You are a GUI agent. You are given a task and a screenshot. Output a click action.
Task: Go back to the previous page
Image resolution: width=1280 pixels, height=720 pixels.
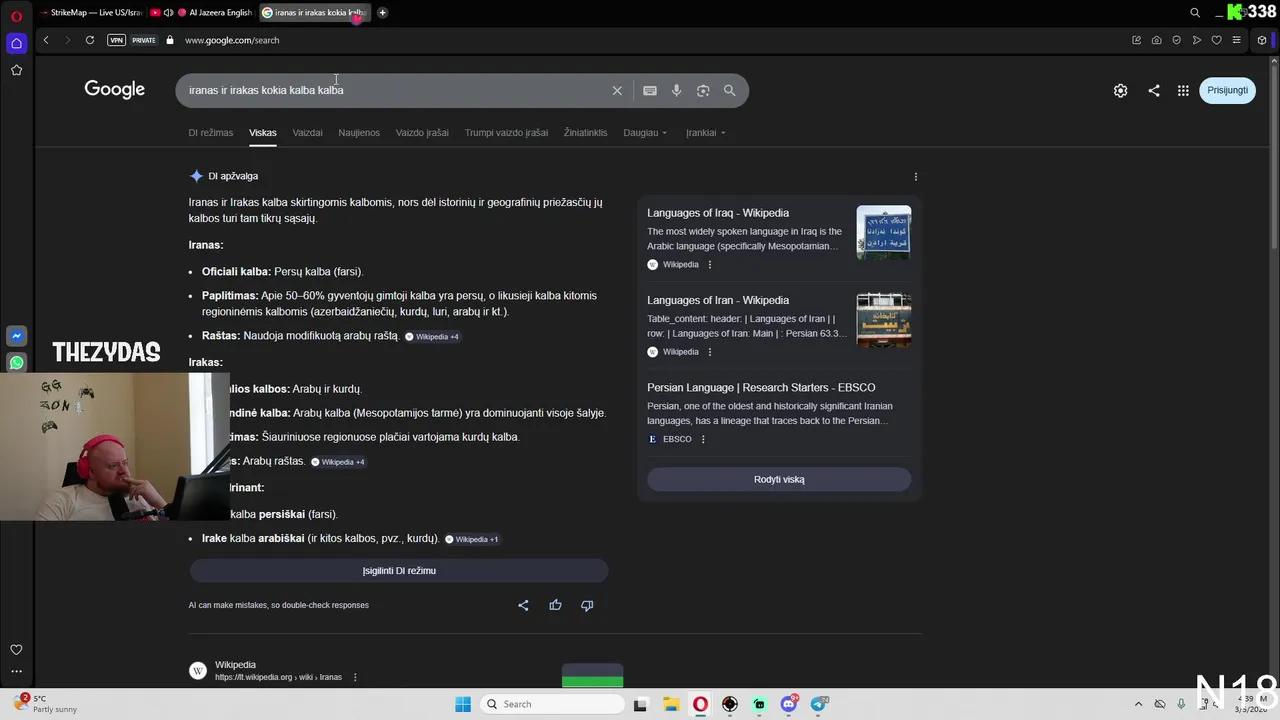click(x=46, y=40)
